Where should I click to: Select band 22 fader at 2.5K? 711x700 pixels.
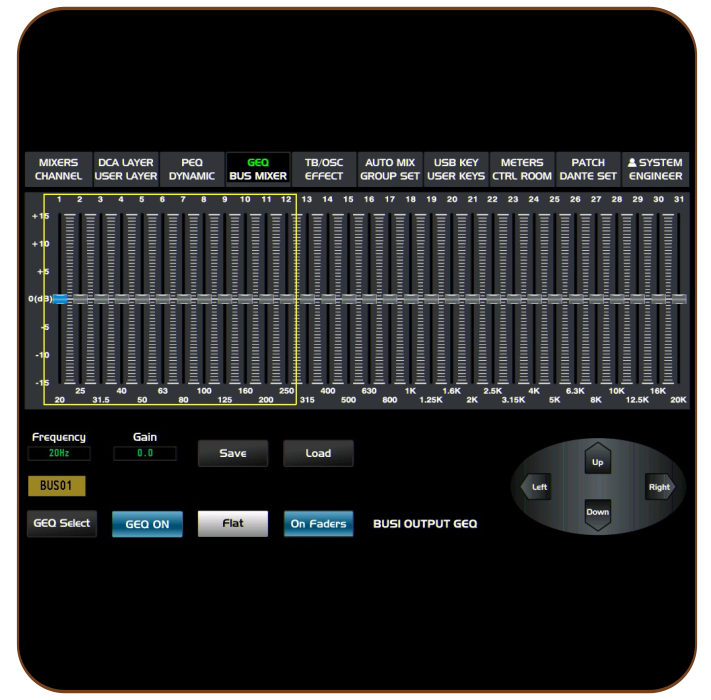[493, 299]
